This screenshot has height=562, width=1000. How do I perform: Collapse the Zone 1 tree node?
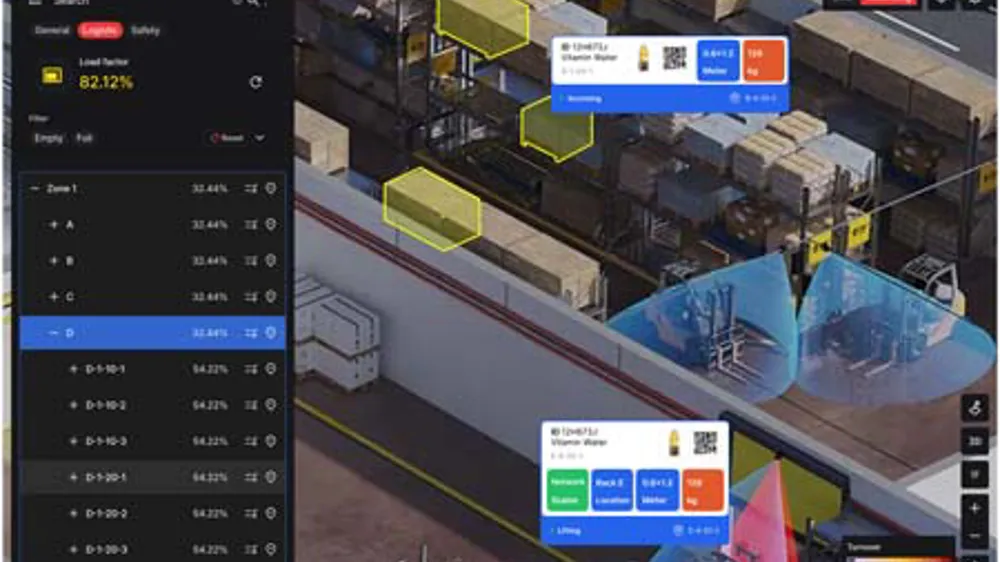[36, 188]
